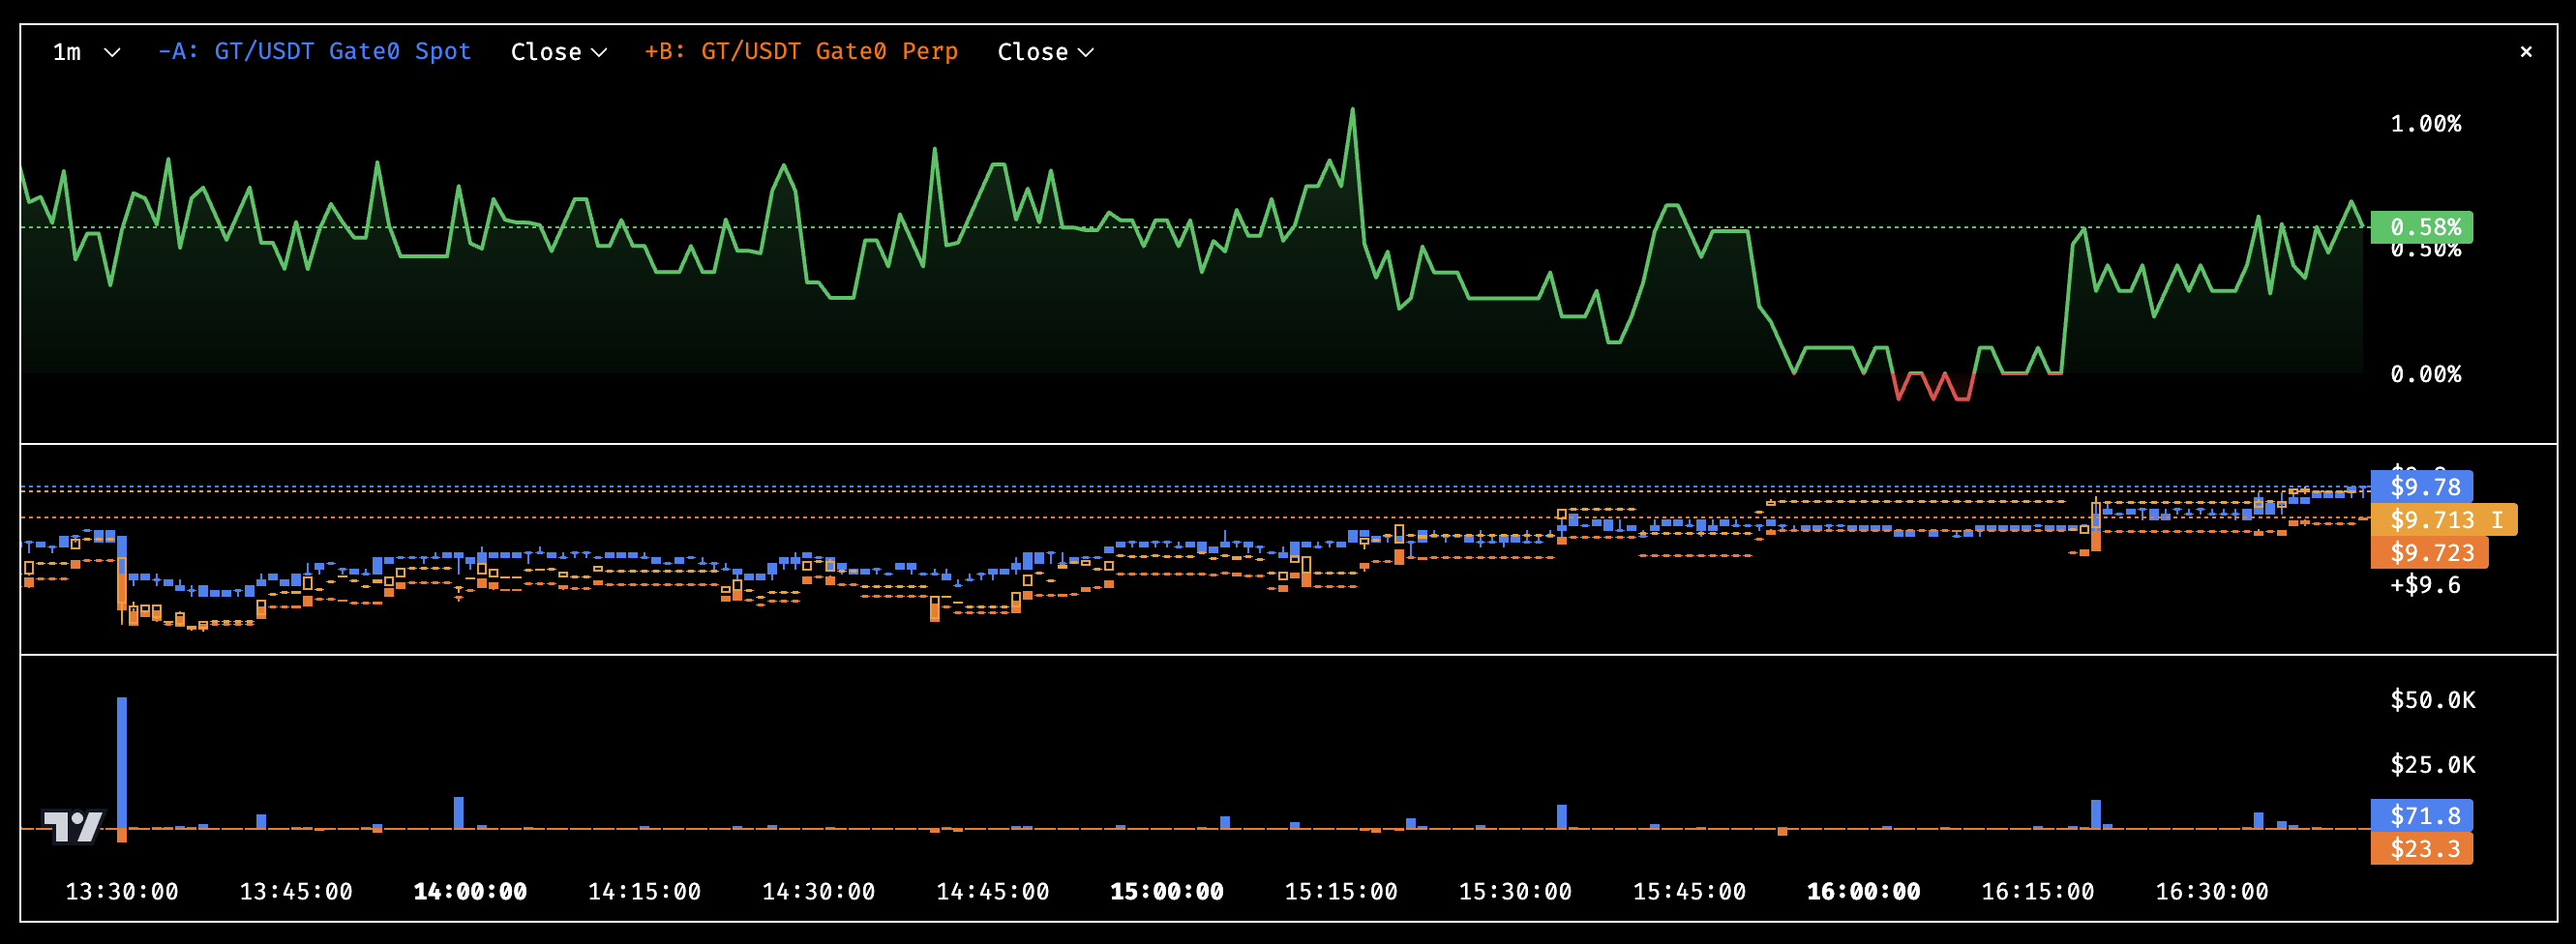Click the 13:45:00 time axis label
Screen dimensions: 2576x944
pos(296,892)
